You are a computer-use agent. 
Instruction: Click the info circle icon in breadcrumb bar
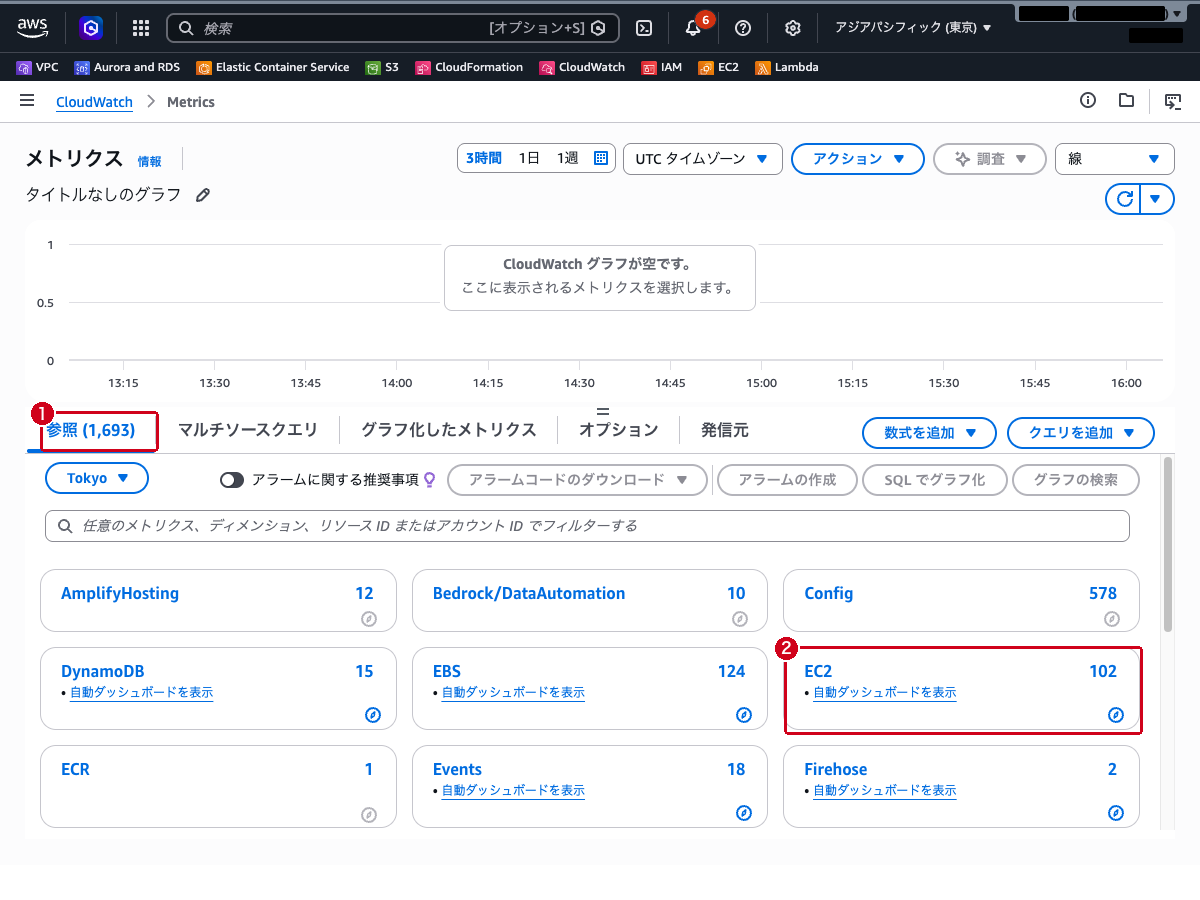click(x=1088, y=100)
